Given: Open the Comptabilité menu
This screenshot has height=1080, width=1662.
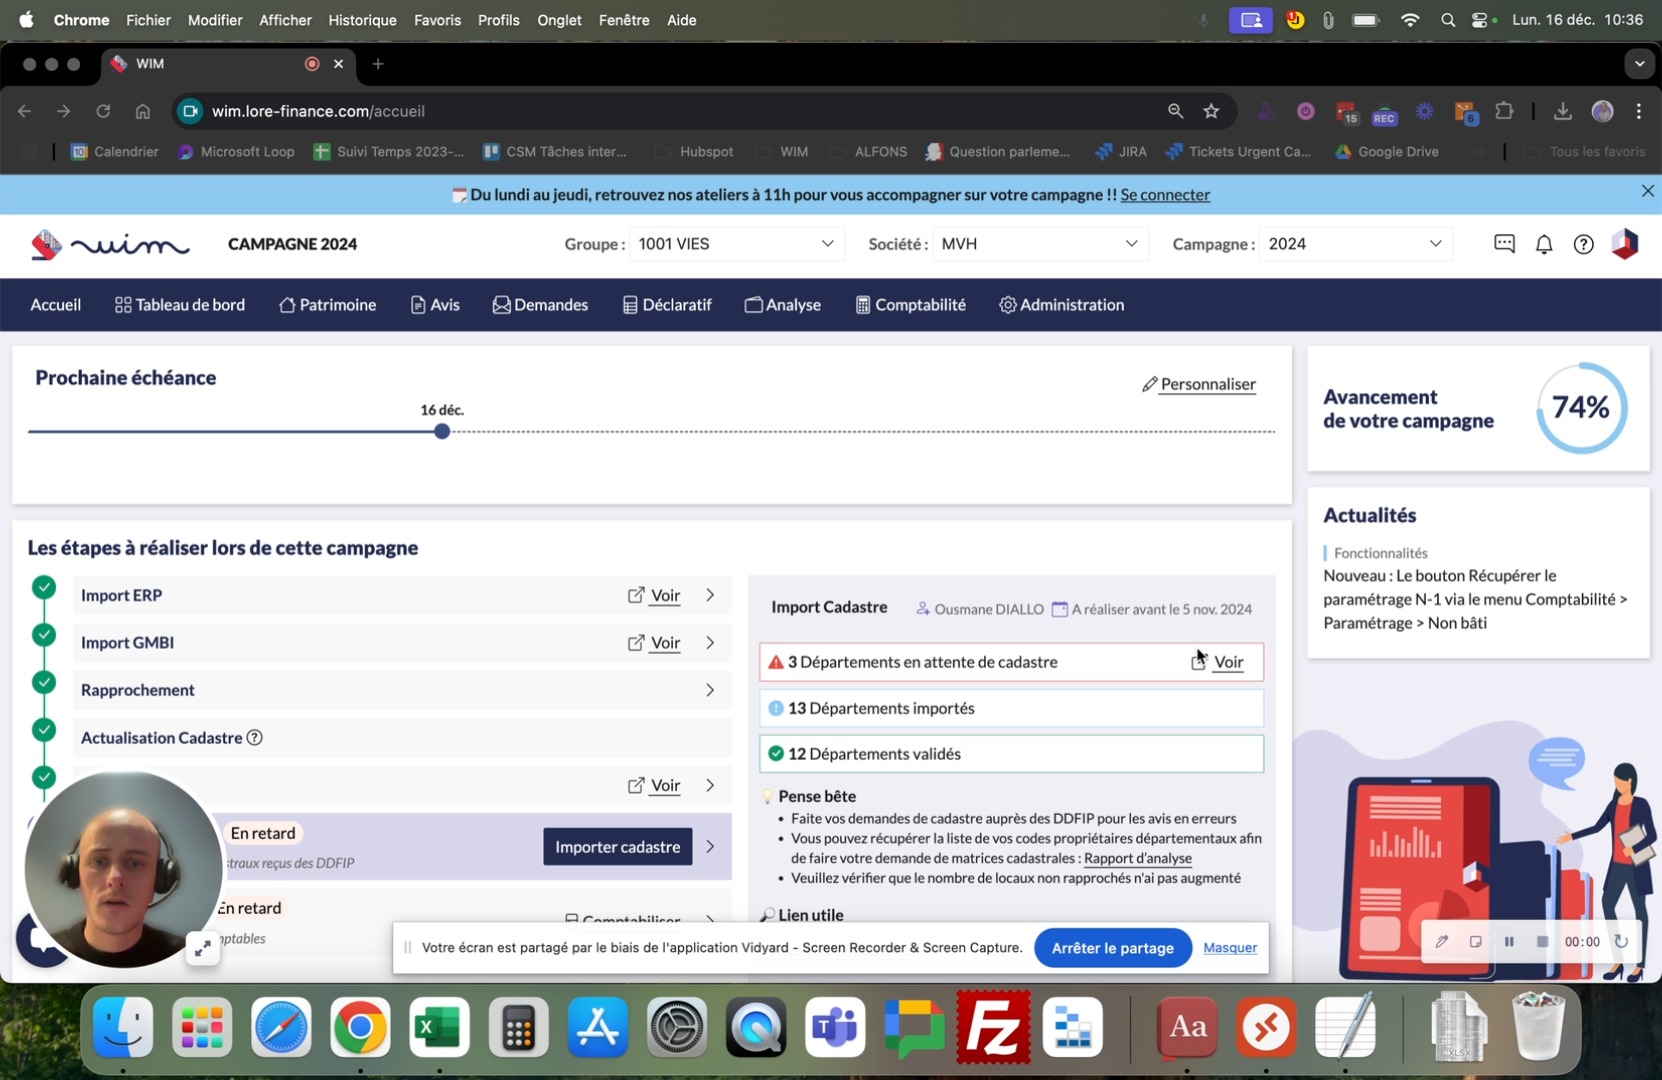Looking at the screenshot, I should click(x=910, y=305).
